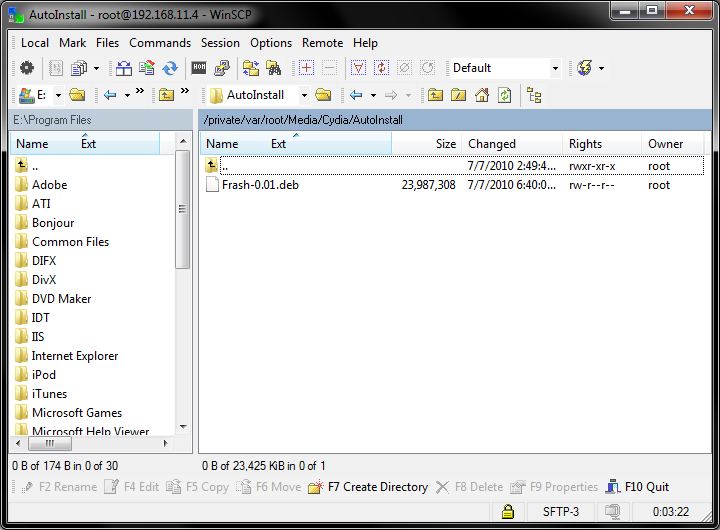Open the Remote menu
This screenshot has width=720, height=530.
point(322,43)
